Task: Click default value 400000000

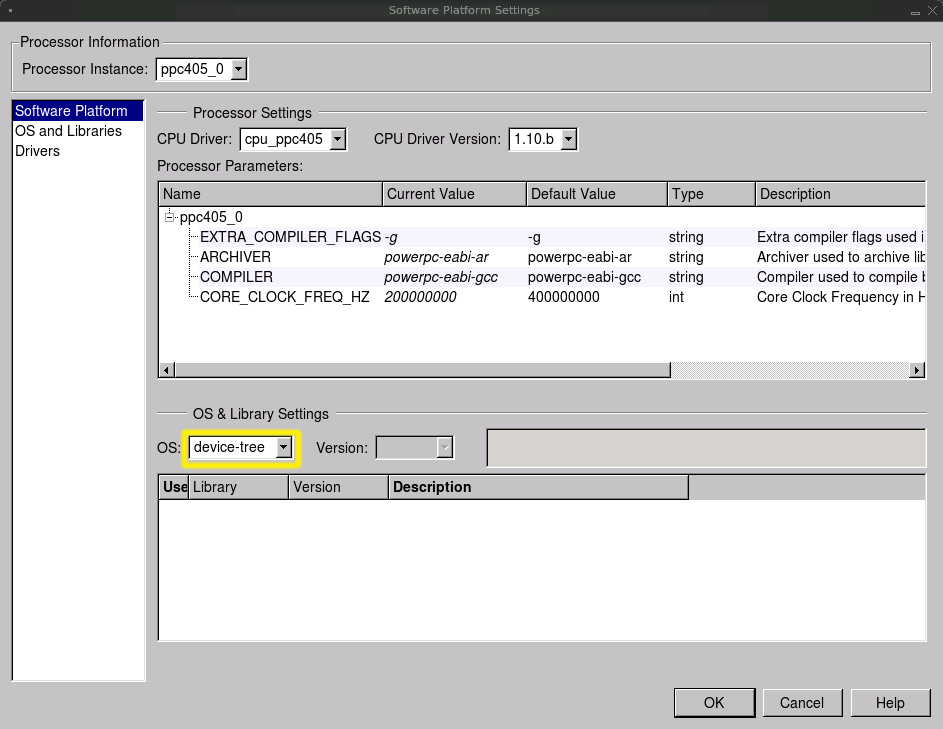Action: (564, 297)
